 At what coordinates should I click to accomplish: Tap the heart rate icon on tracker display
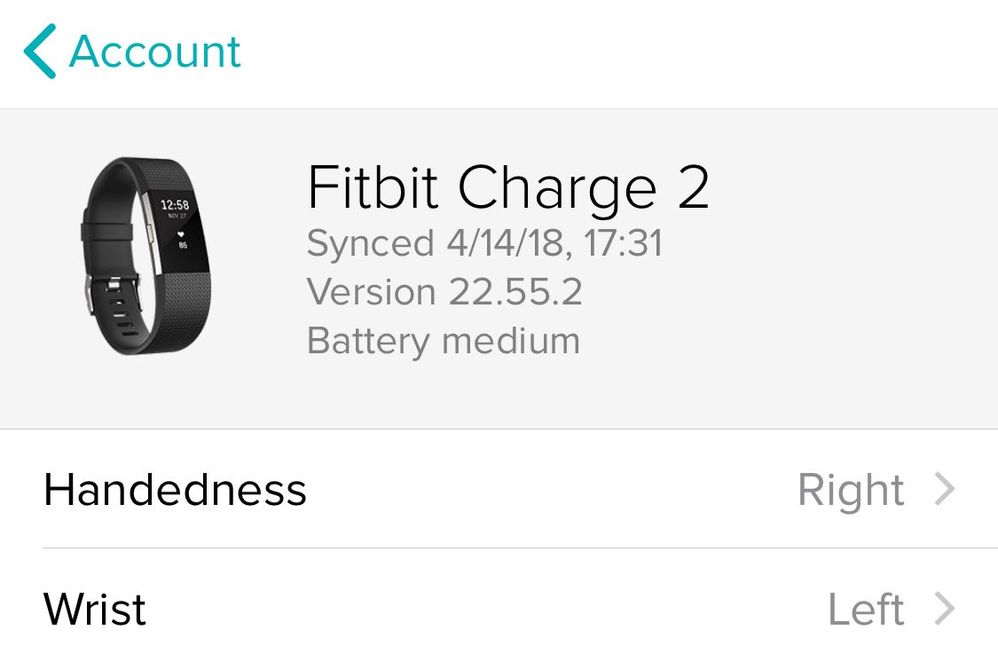click(x=181, y=235)
